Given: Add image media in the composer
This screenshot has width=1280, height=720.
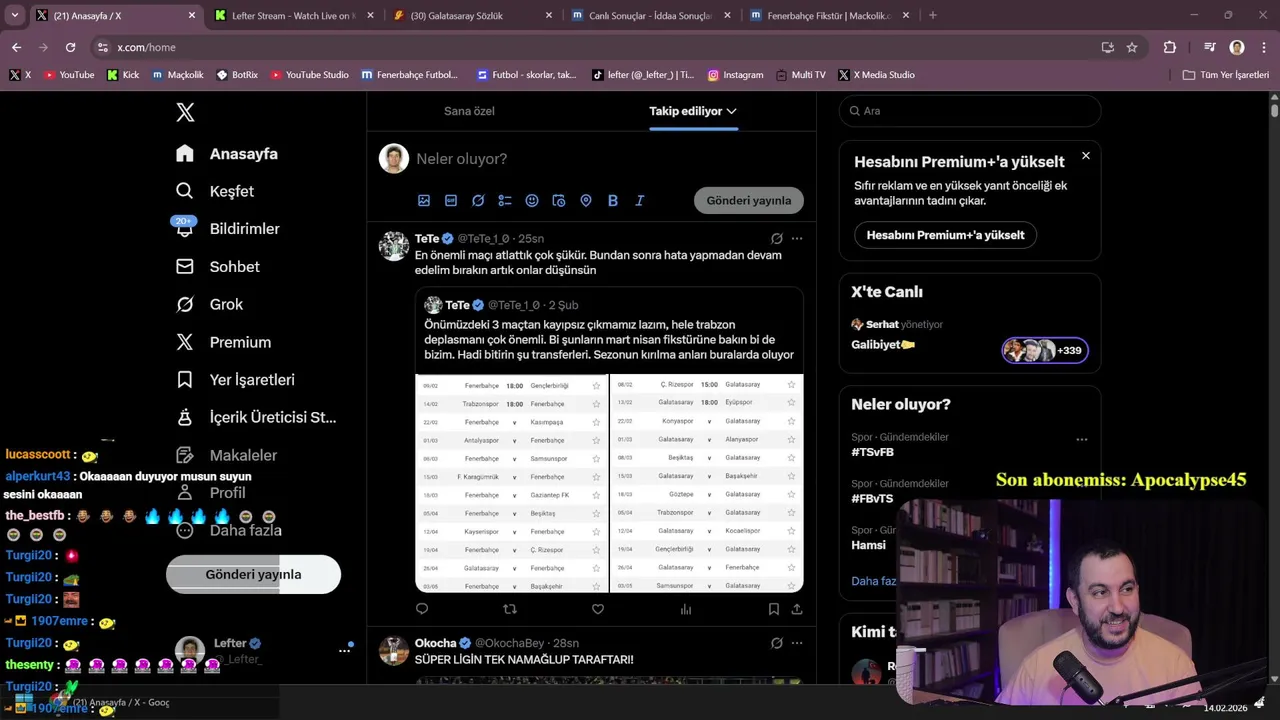Looking at the screenshot, I should pos(424,200).
